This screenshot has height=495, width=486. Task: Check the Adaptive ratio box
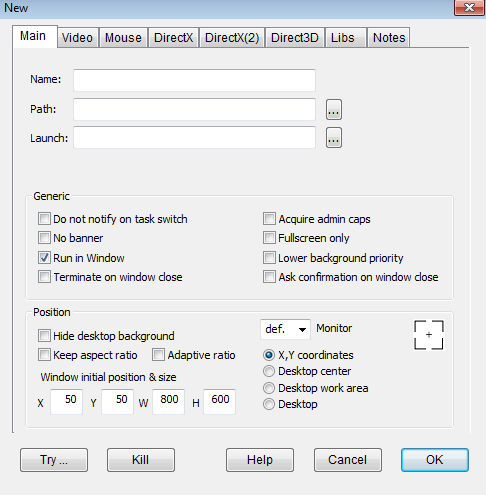(158, 355)
